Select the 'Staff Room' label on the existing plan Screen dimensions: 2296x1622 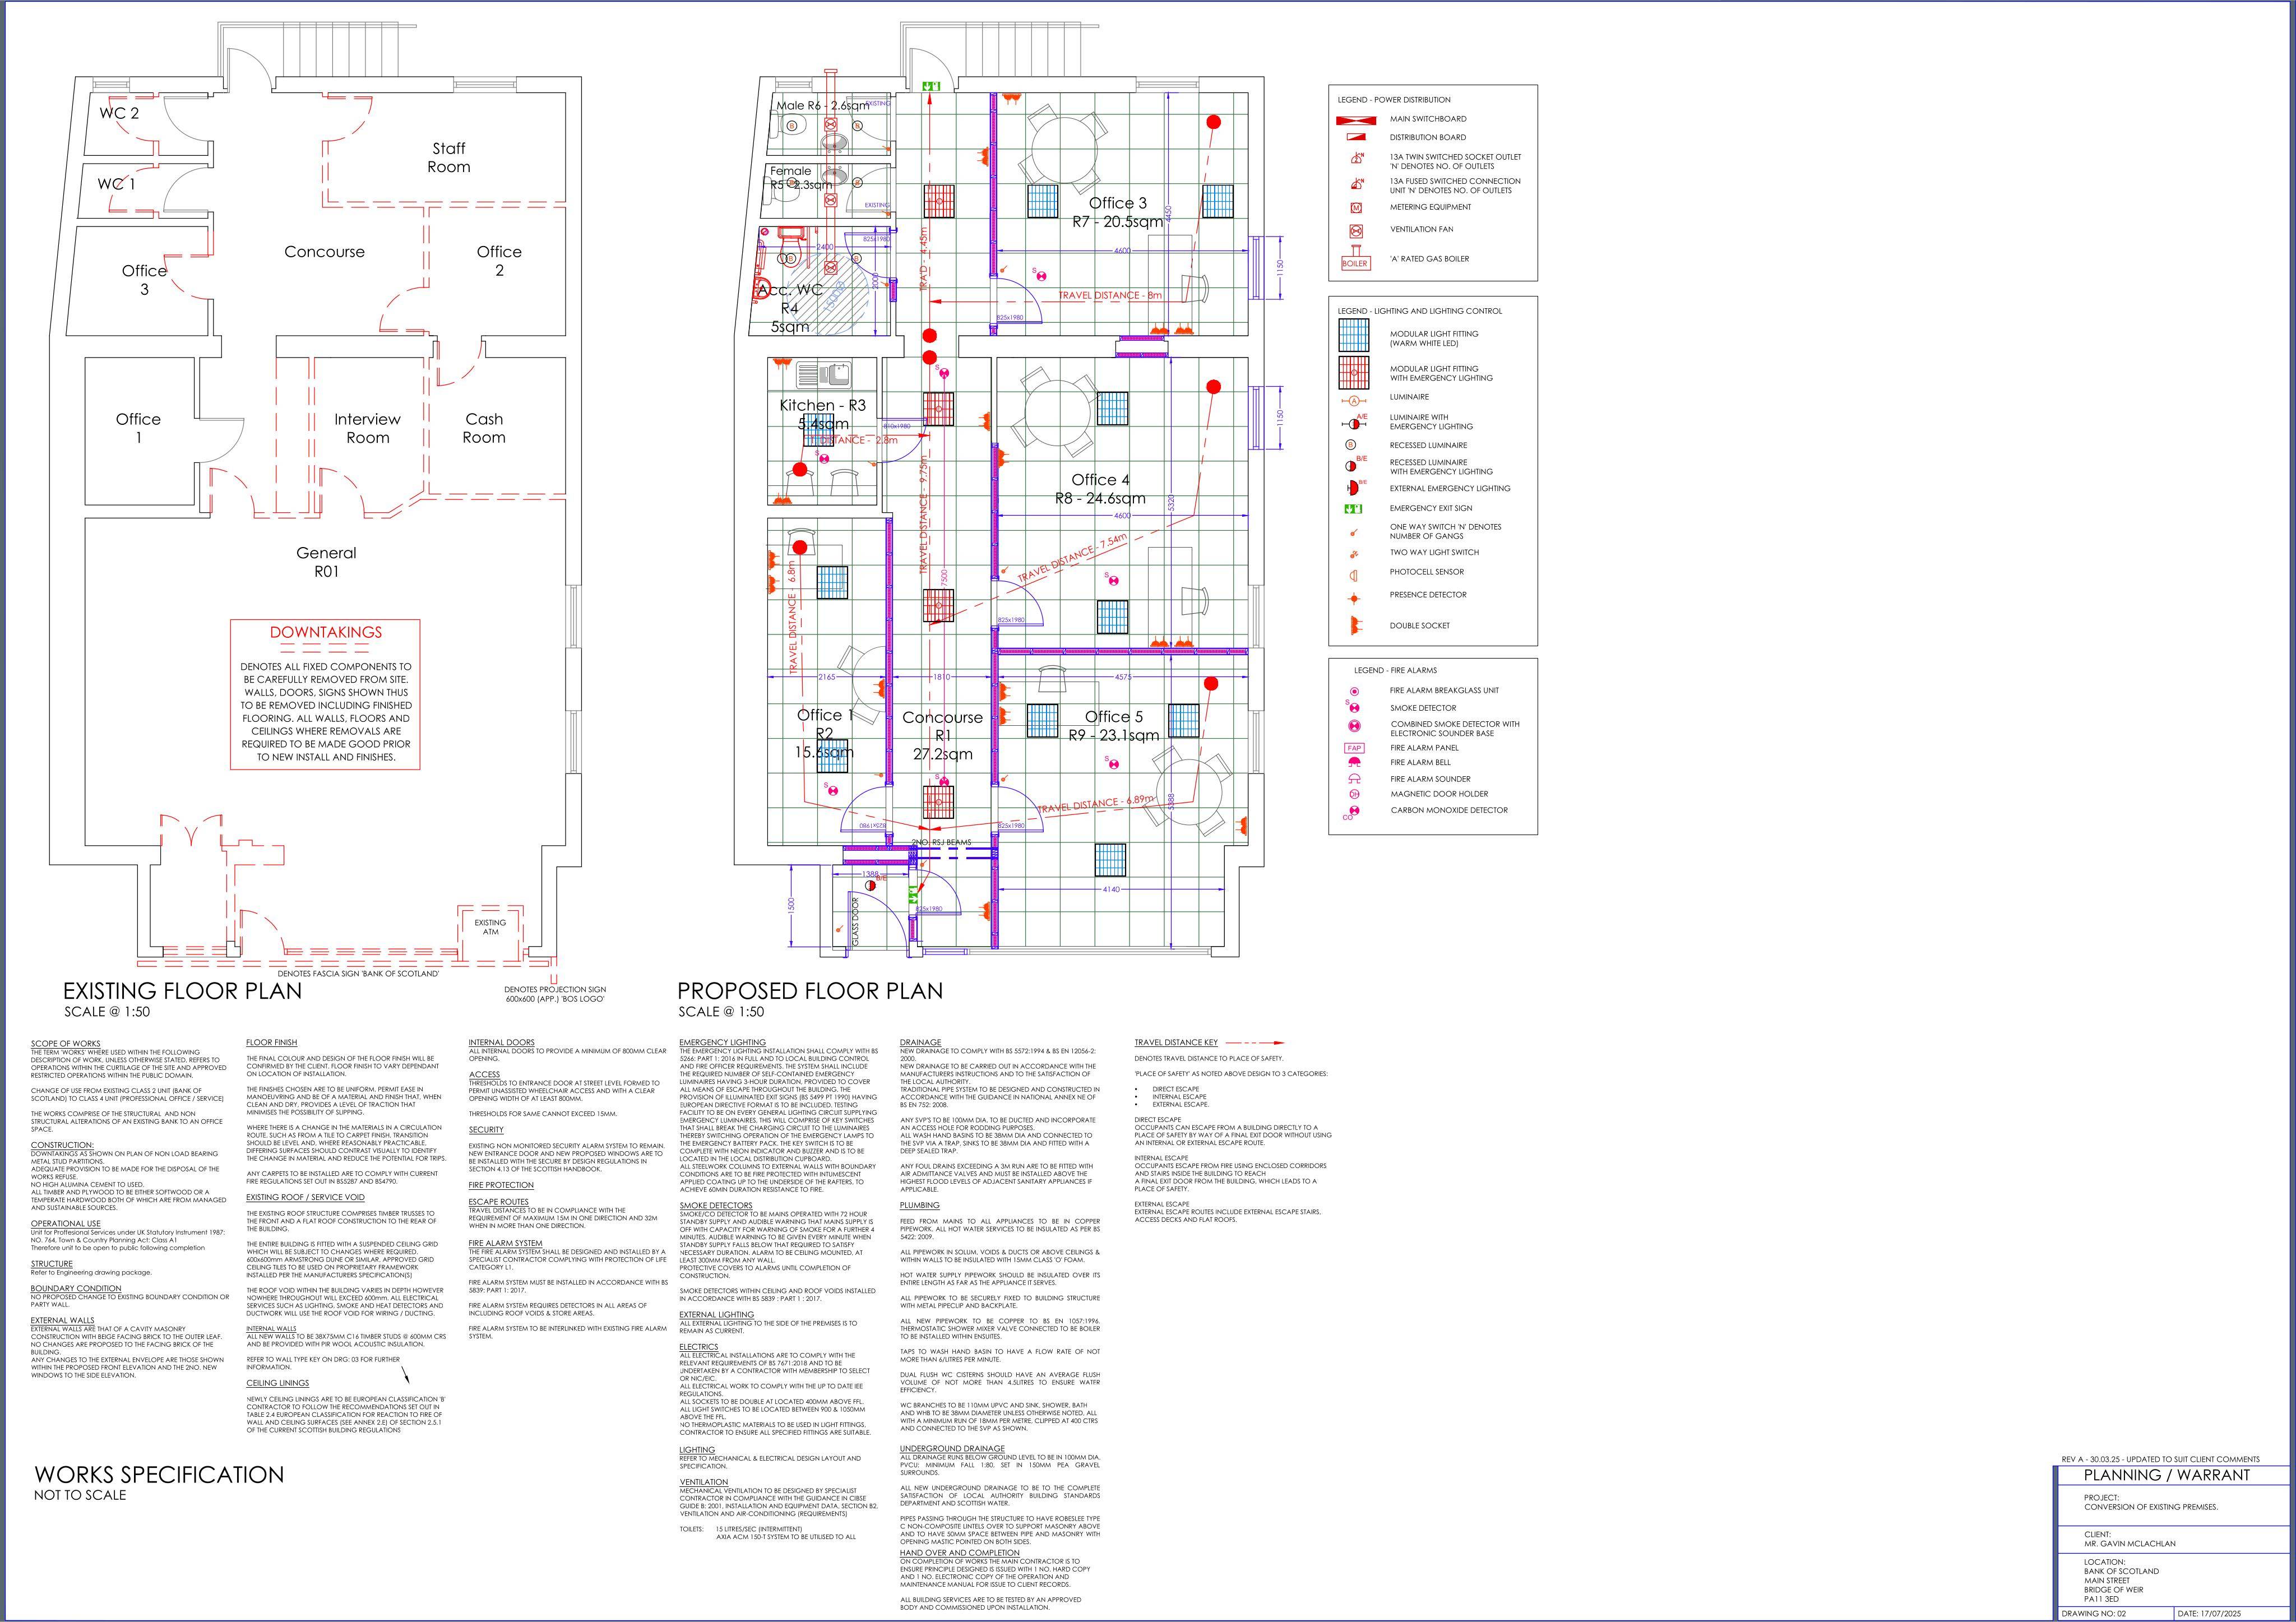(x=449, y=158)
